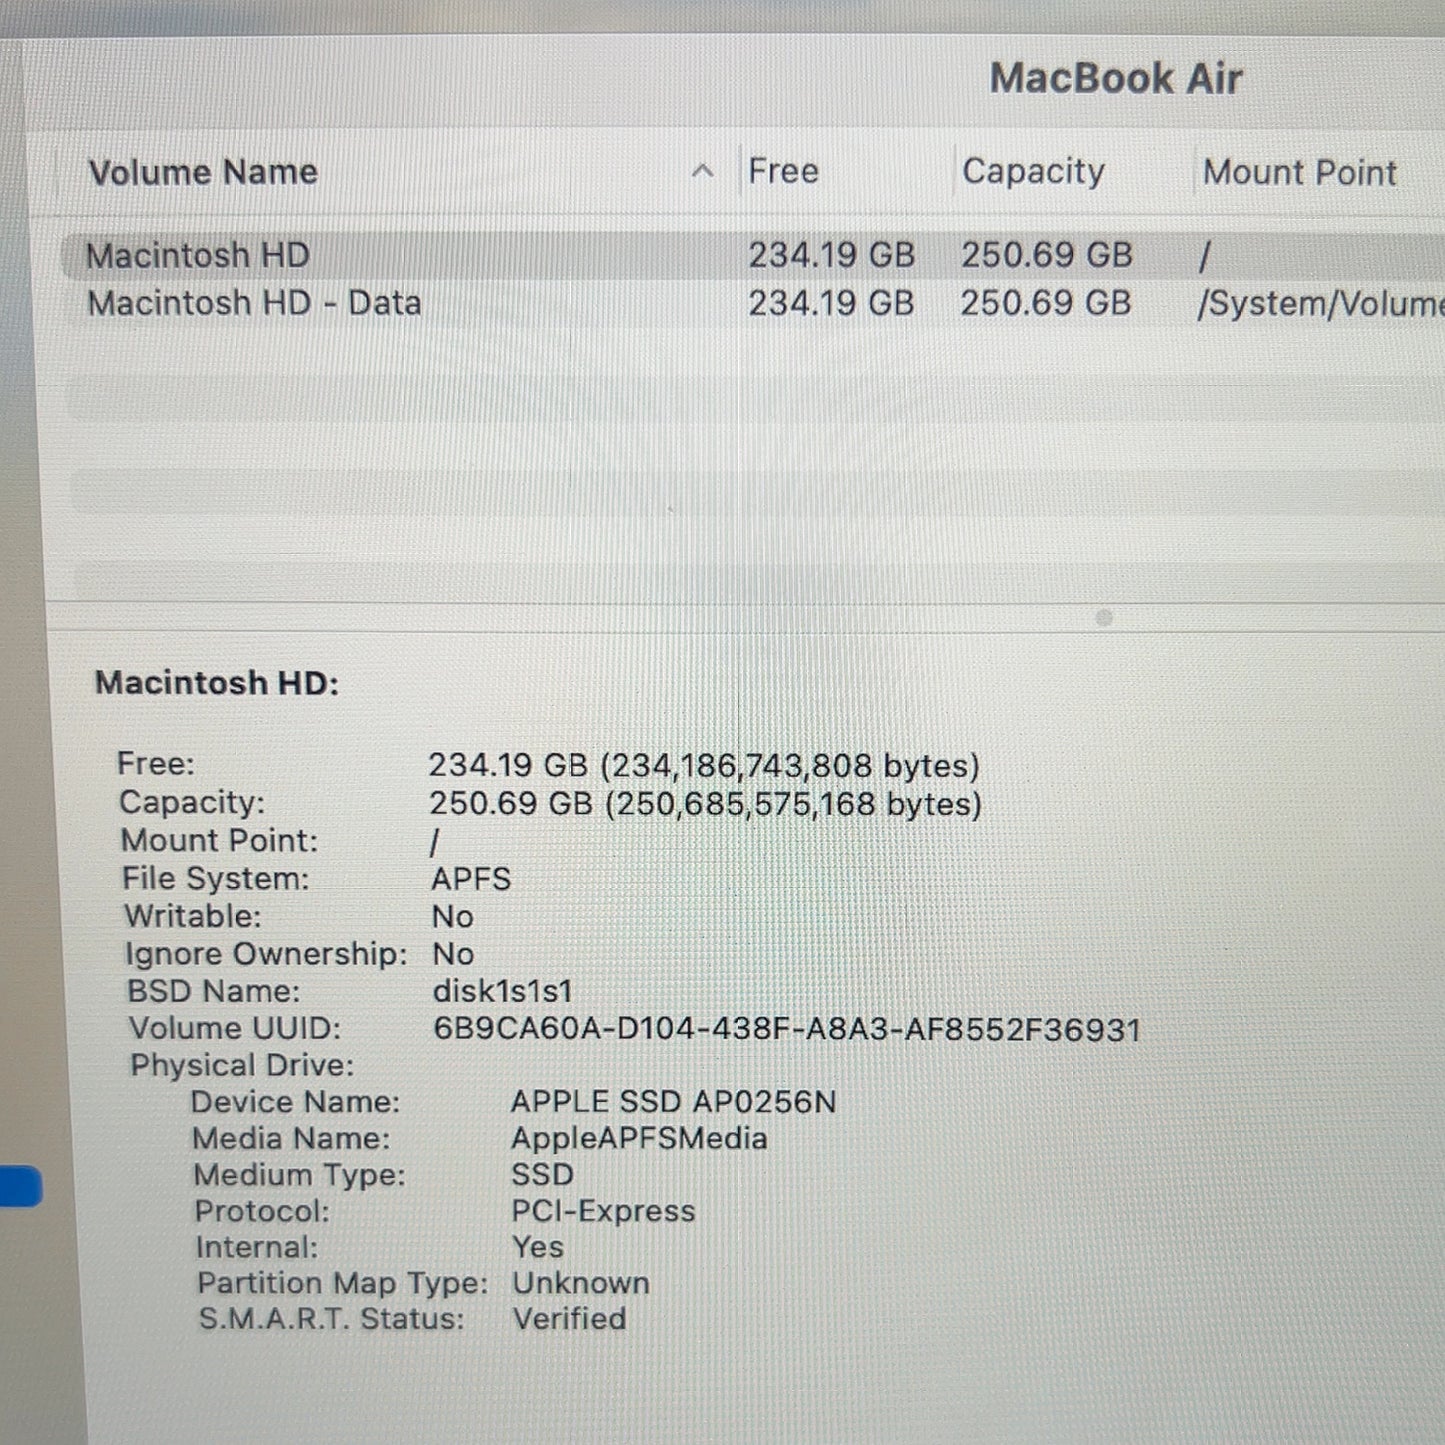The image size is (1445, 1445).
Task: Select the Macintosh HD - Data volume row
Action: pos(752,303)
